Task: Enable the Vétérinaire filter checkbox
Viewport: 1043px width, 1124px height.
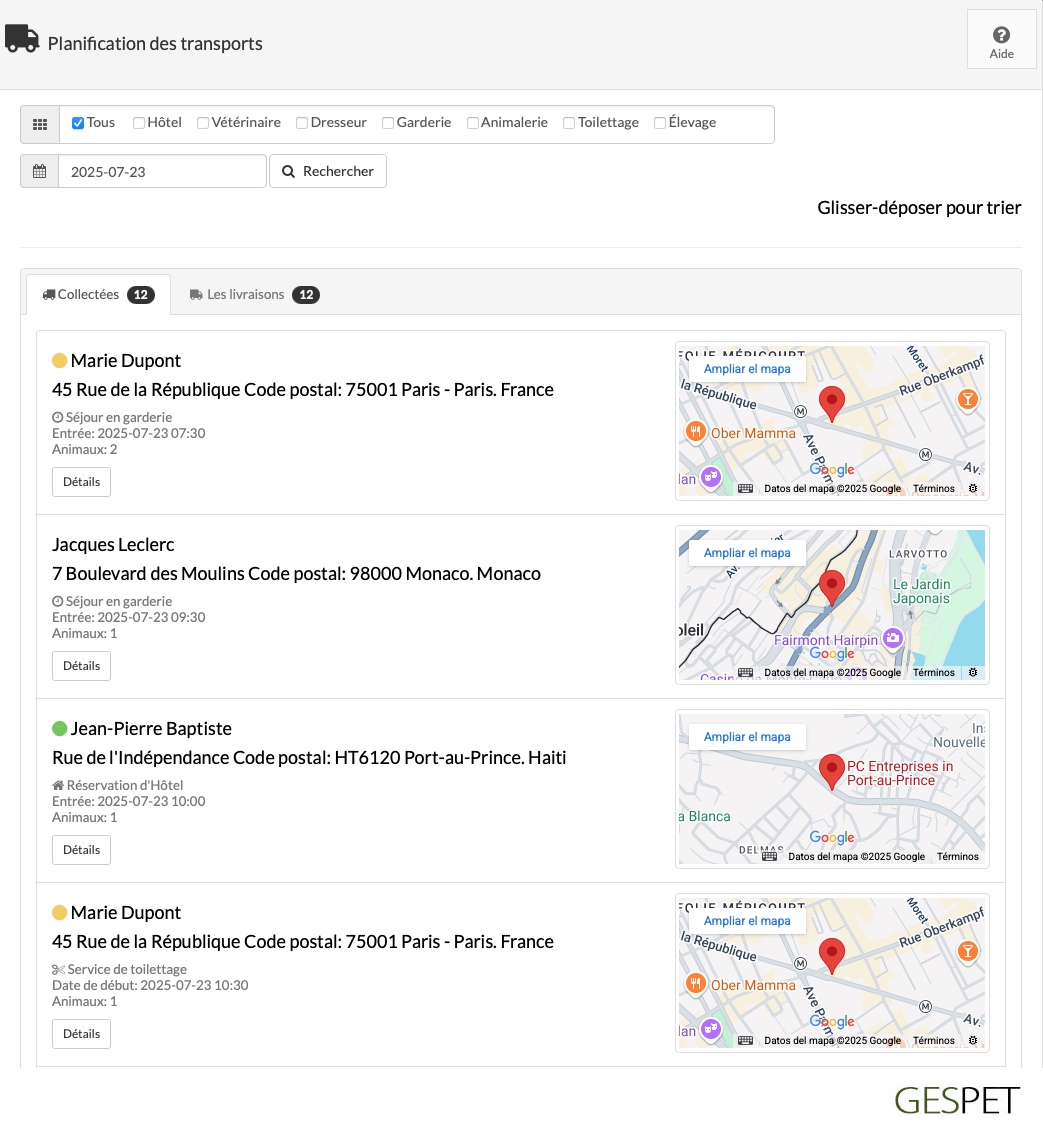Action: coord(203,123)
